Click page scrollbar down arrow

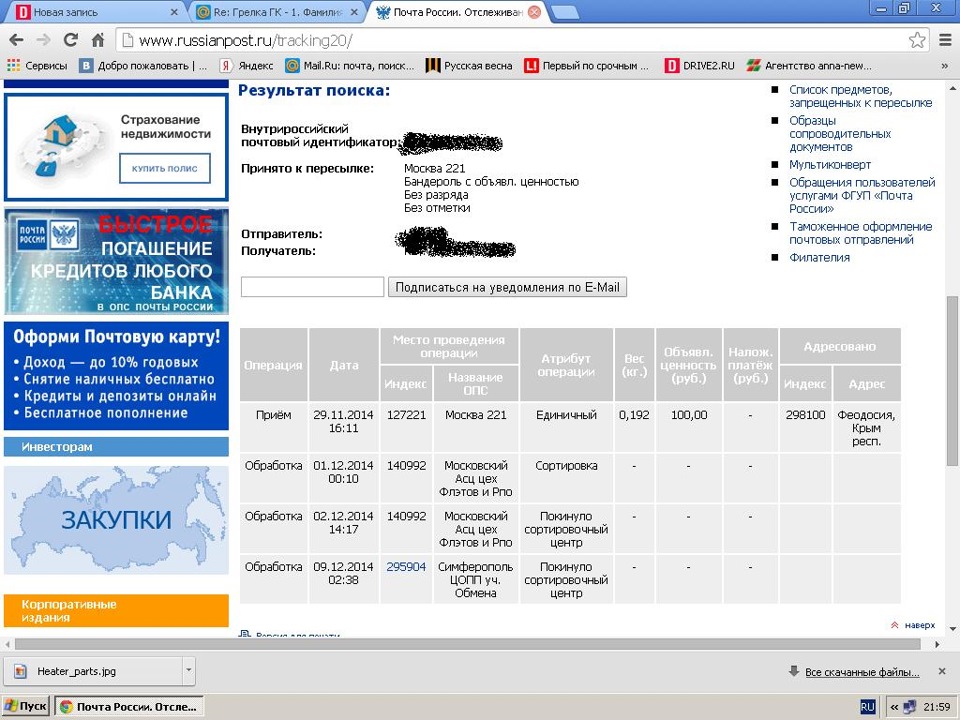(x=953, y=629)
